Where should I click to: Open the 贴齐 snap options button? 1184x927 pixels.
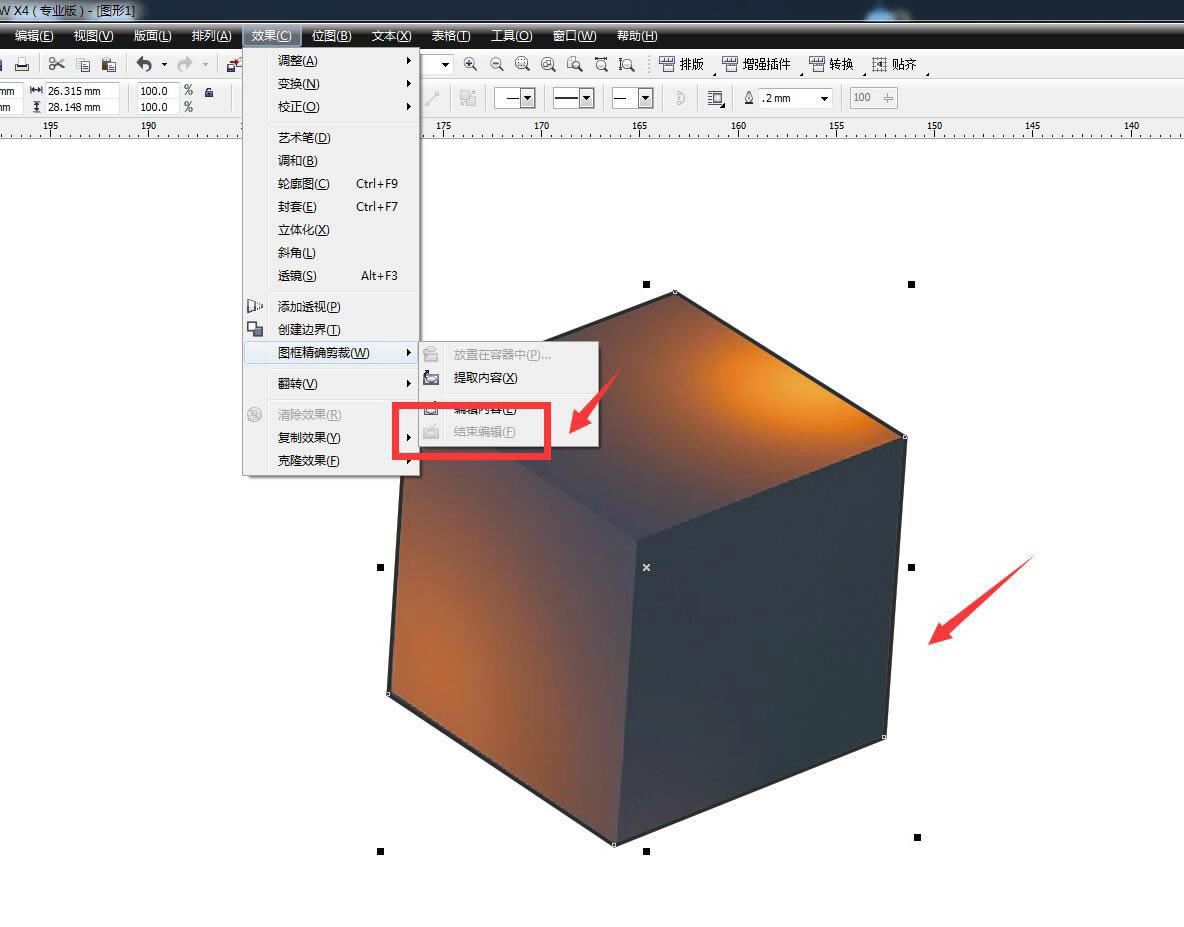click(895, 64)
